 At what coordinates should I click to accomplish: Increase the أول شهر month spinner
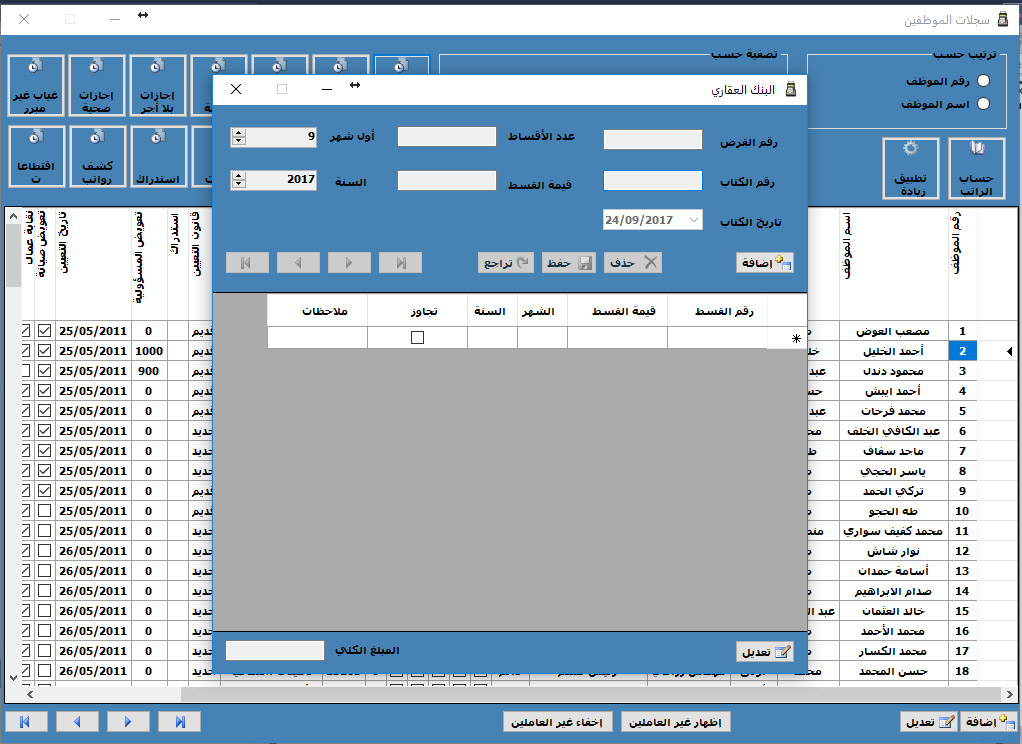coord(238,132)
